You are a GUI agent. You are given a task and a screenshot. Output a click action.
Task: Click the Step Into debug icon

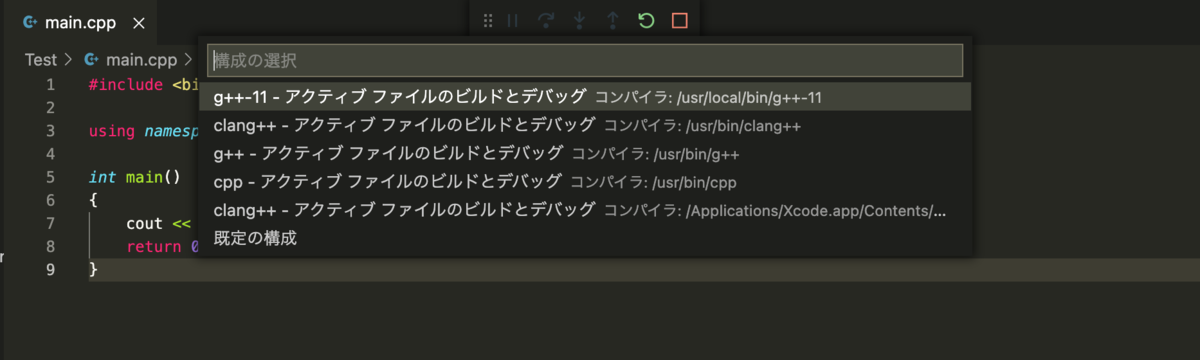point(579,20)
